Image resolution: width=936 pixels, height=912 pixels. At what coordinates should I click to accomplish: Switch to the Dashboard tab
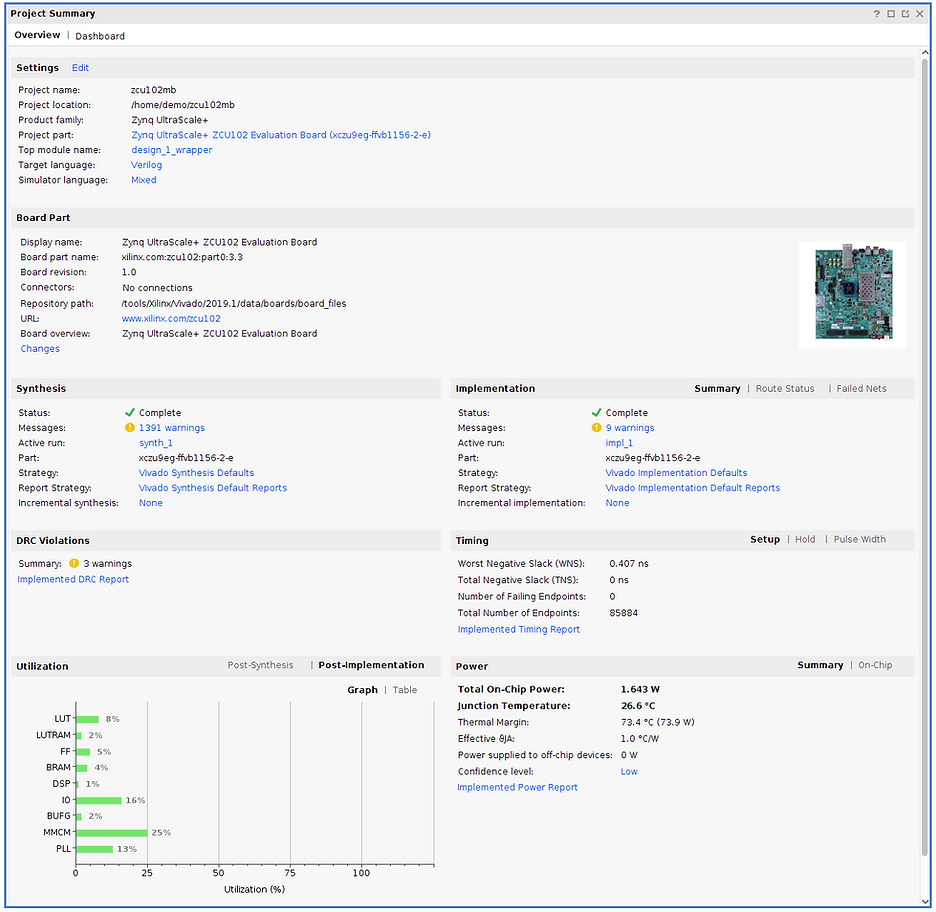(100, 35)
